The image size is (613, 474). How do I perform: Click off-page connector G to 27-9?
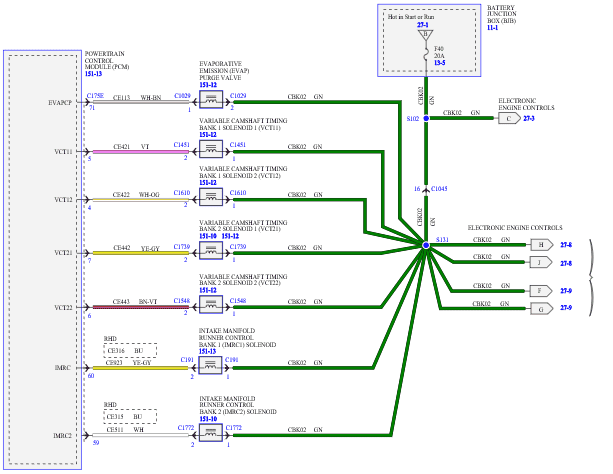542,309
